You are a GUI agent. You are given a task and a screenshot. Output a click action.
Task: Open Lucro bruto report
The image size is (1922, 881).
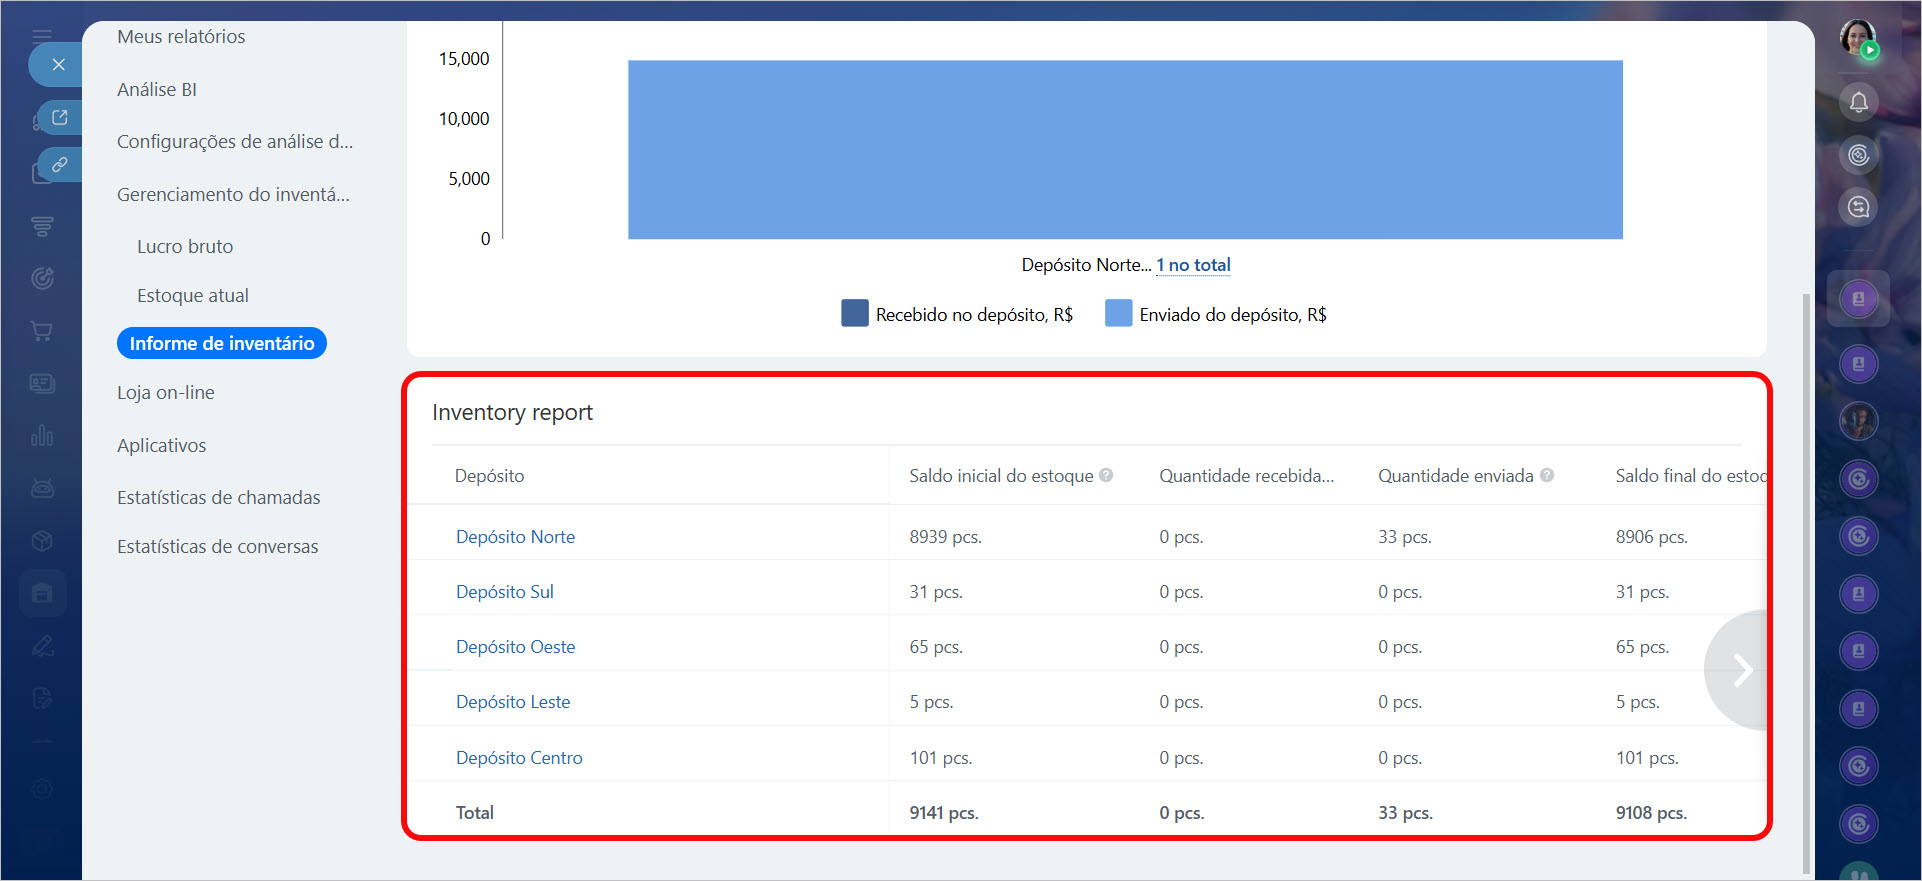click(185, 246)
